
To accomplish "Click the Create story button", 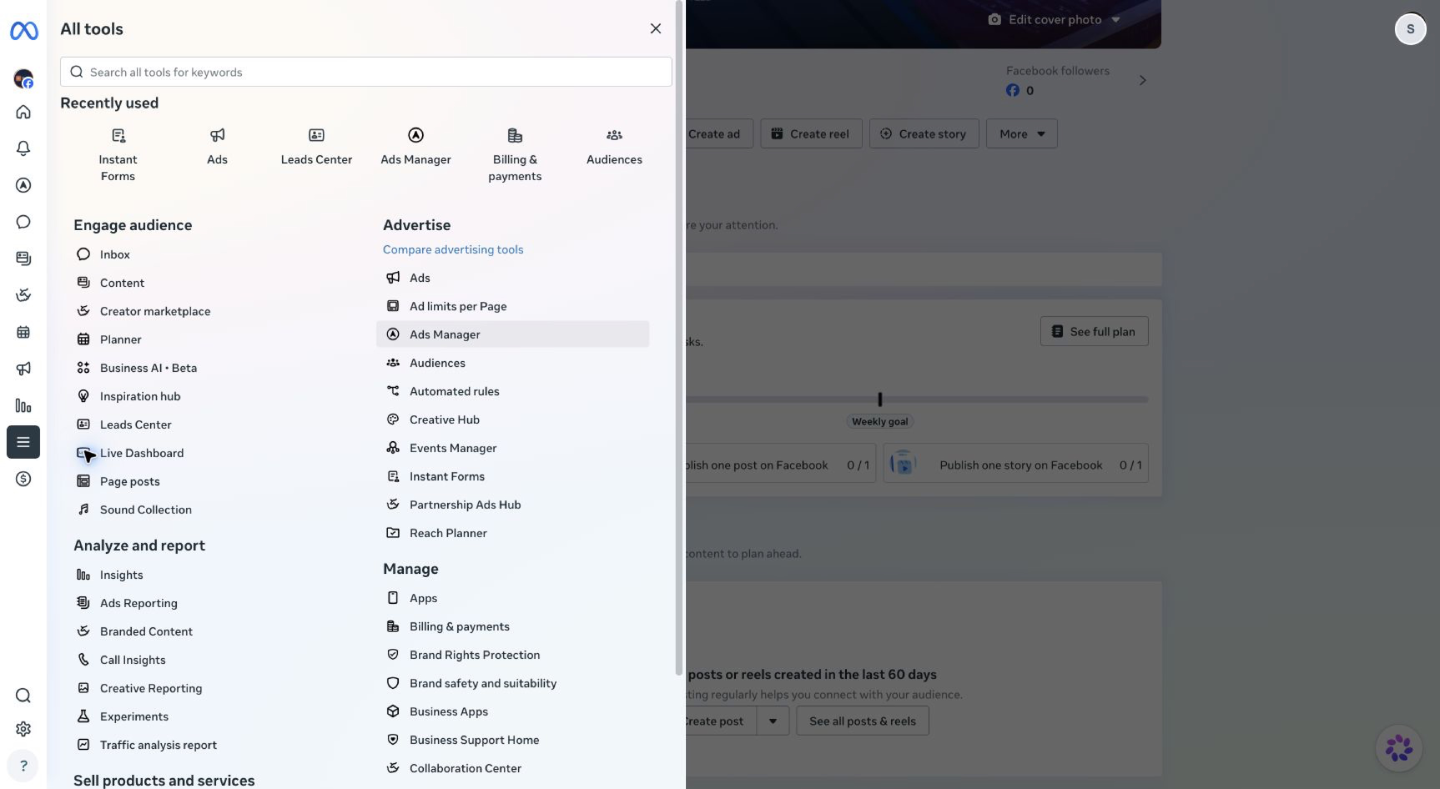I will click(x=923, y=134).
